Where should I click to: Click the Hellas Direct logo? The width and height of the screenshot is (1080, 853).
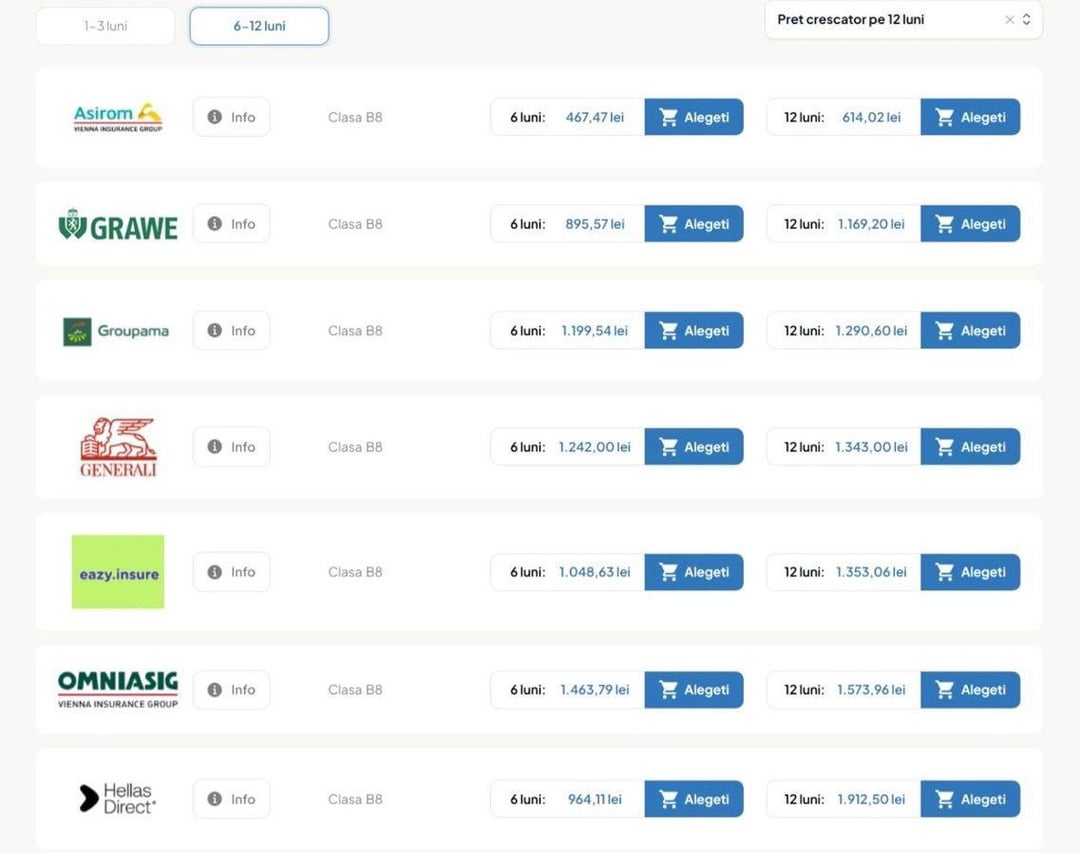tap(118, 799)
